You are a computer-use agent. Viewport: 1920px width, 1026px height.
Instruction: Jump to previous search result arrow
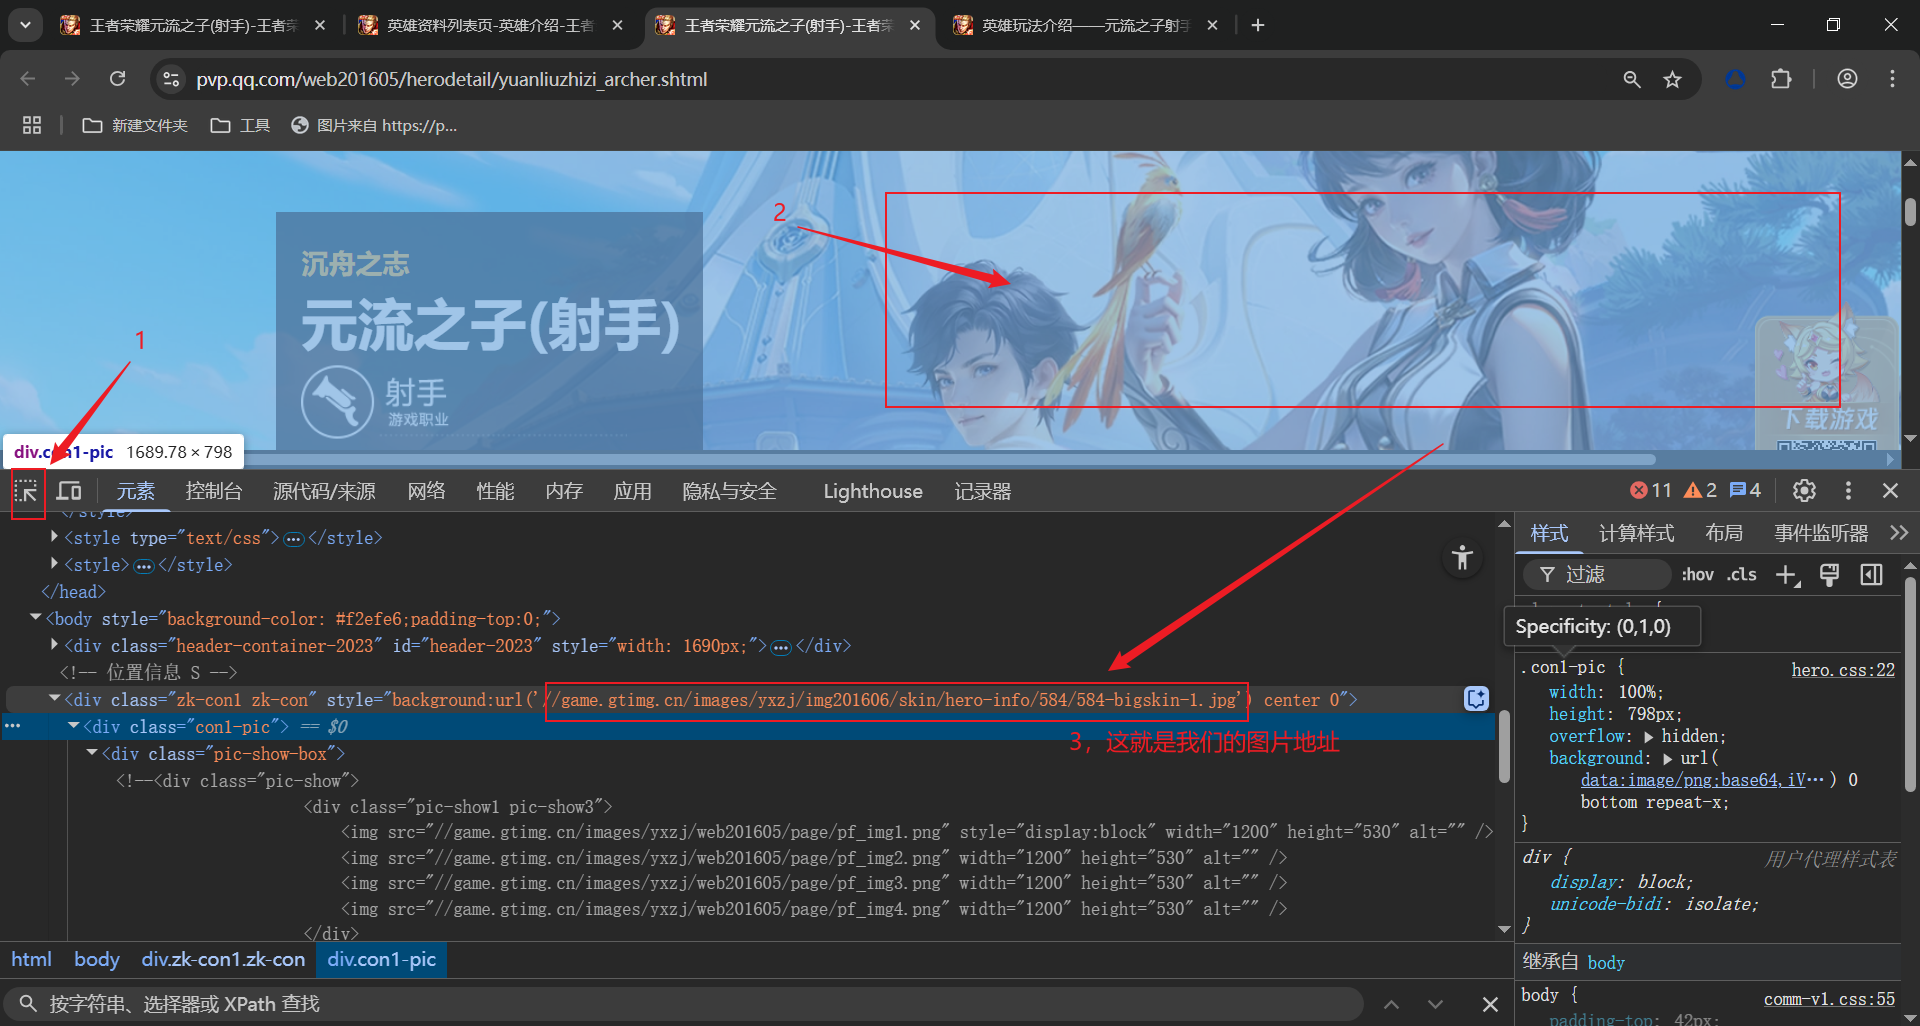[x=1391, y=1004]
